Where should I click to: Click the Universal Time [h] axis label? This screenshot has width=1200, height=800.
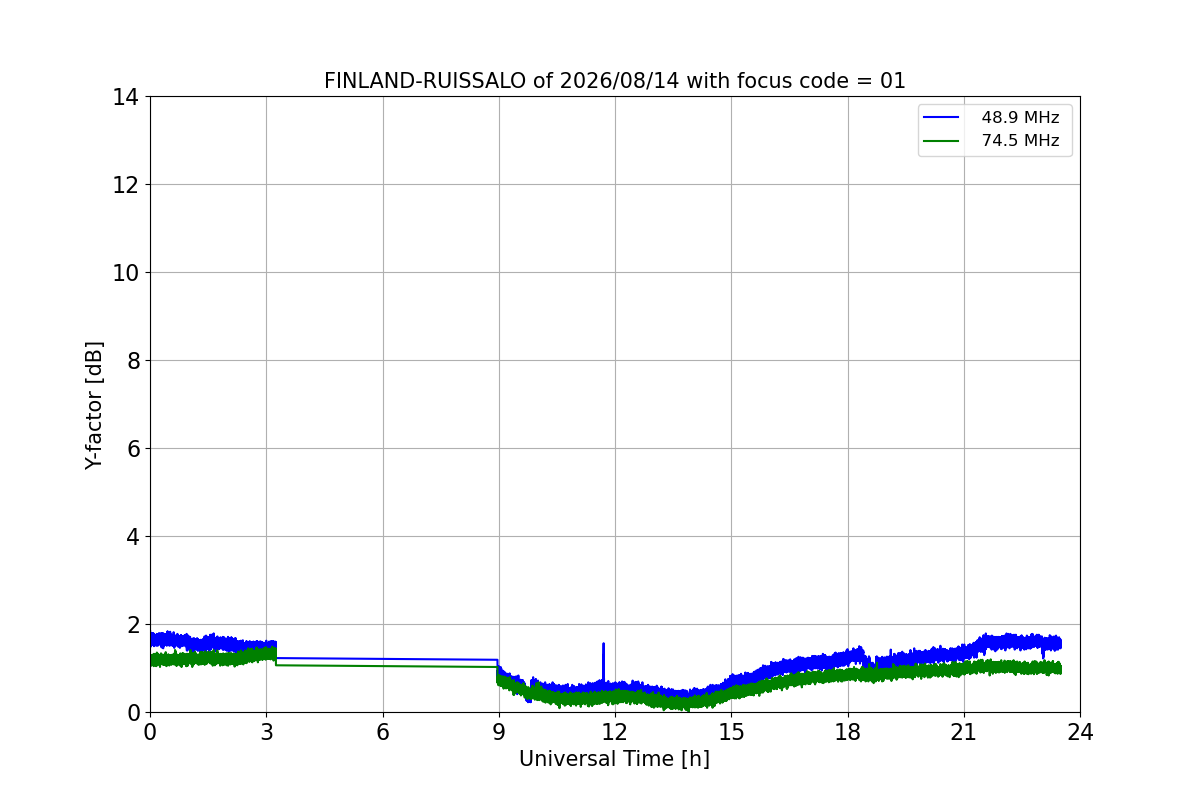point(614,759)
